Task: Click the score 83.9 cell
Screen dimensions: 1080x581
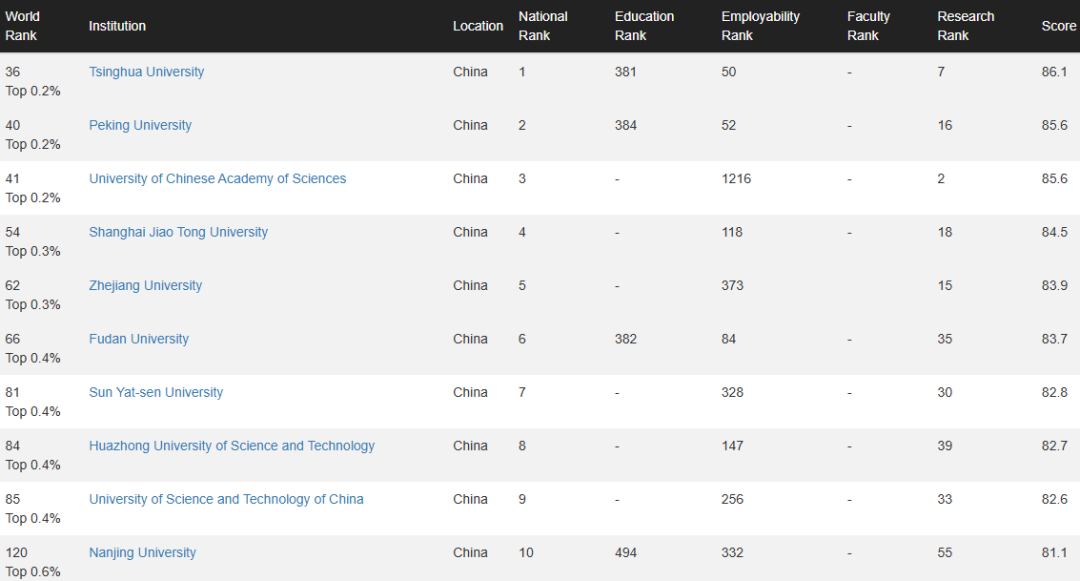Action: point(1054,286)
